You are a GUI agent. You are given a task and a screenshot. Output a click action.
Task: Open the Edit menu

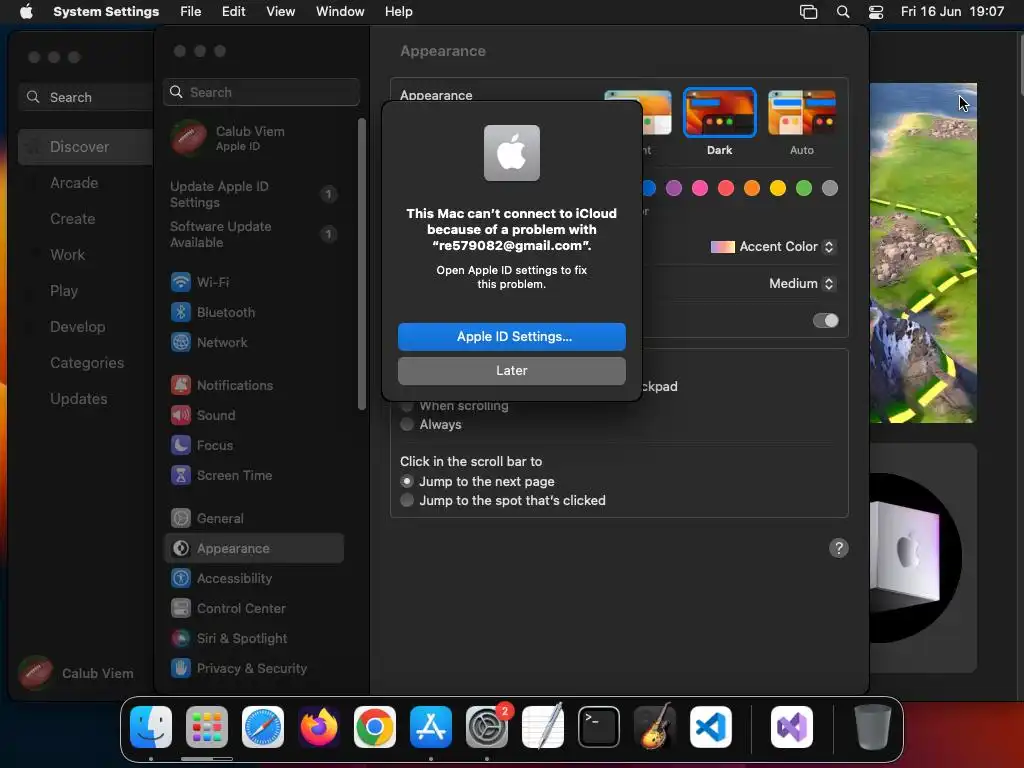coord(233,12)
